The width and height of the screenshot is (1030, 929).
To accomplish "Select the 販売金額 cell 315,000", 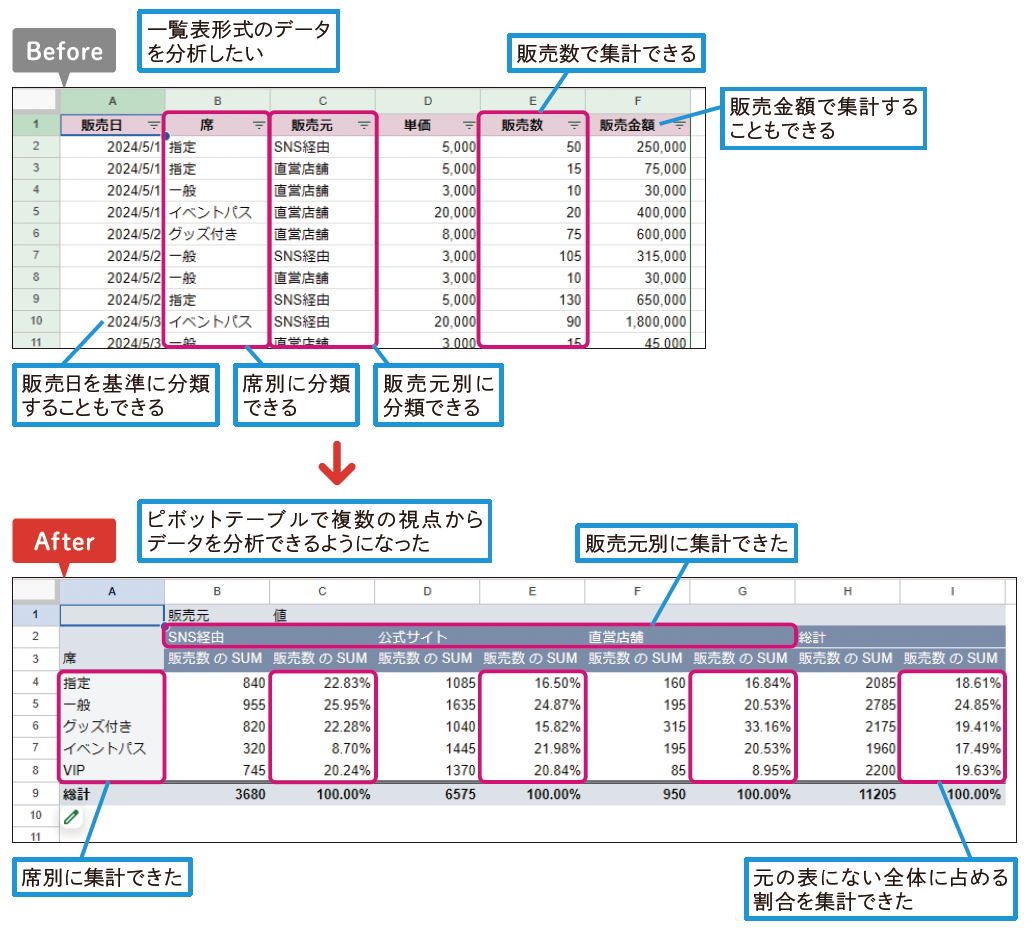I will point(638,256).
